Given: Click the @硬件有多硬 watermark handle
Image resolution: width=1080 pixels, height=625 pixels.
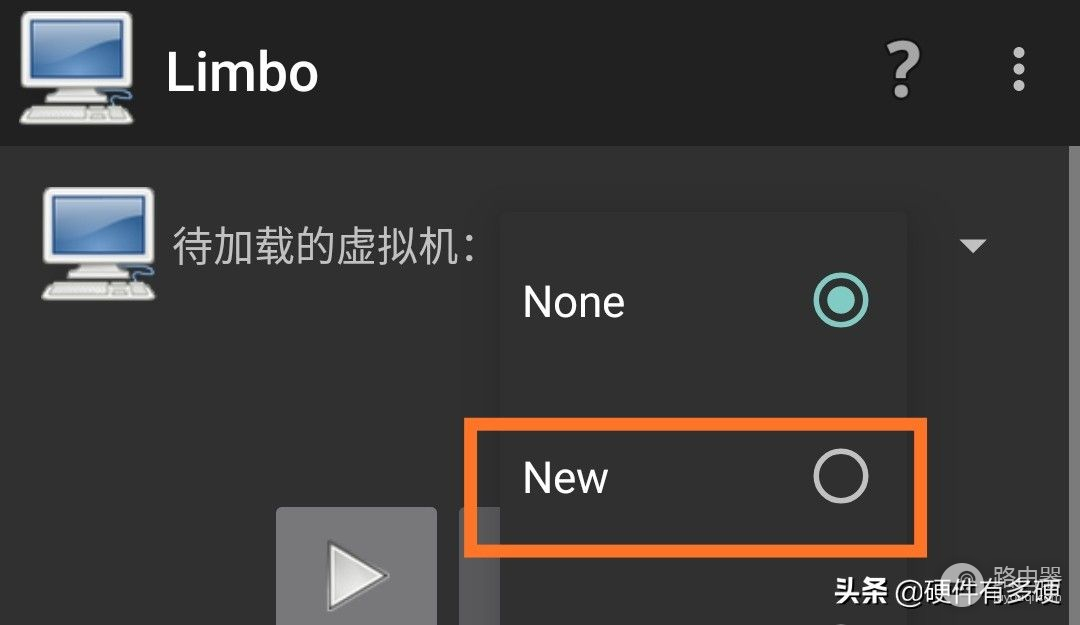Looking at the screenshot, I should tap(978, 591).
